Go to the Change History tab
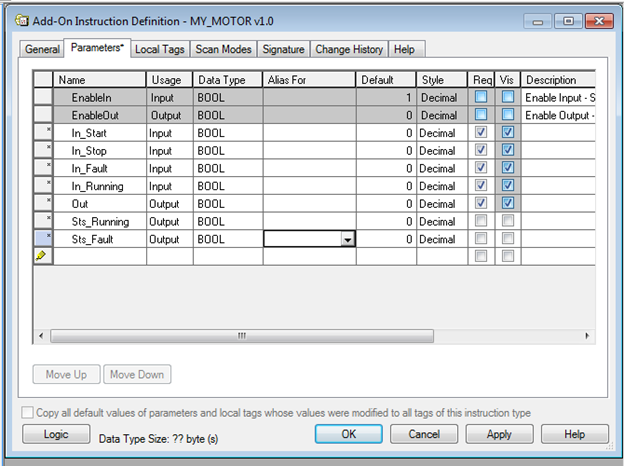This screenshot has height=466, width=624. click(349, 49)
